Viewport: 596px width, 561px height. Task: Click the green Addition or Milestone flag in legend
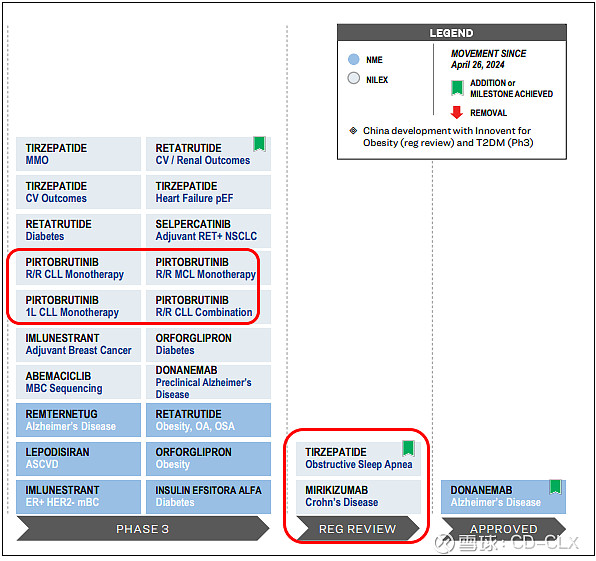tap(457, 88)
